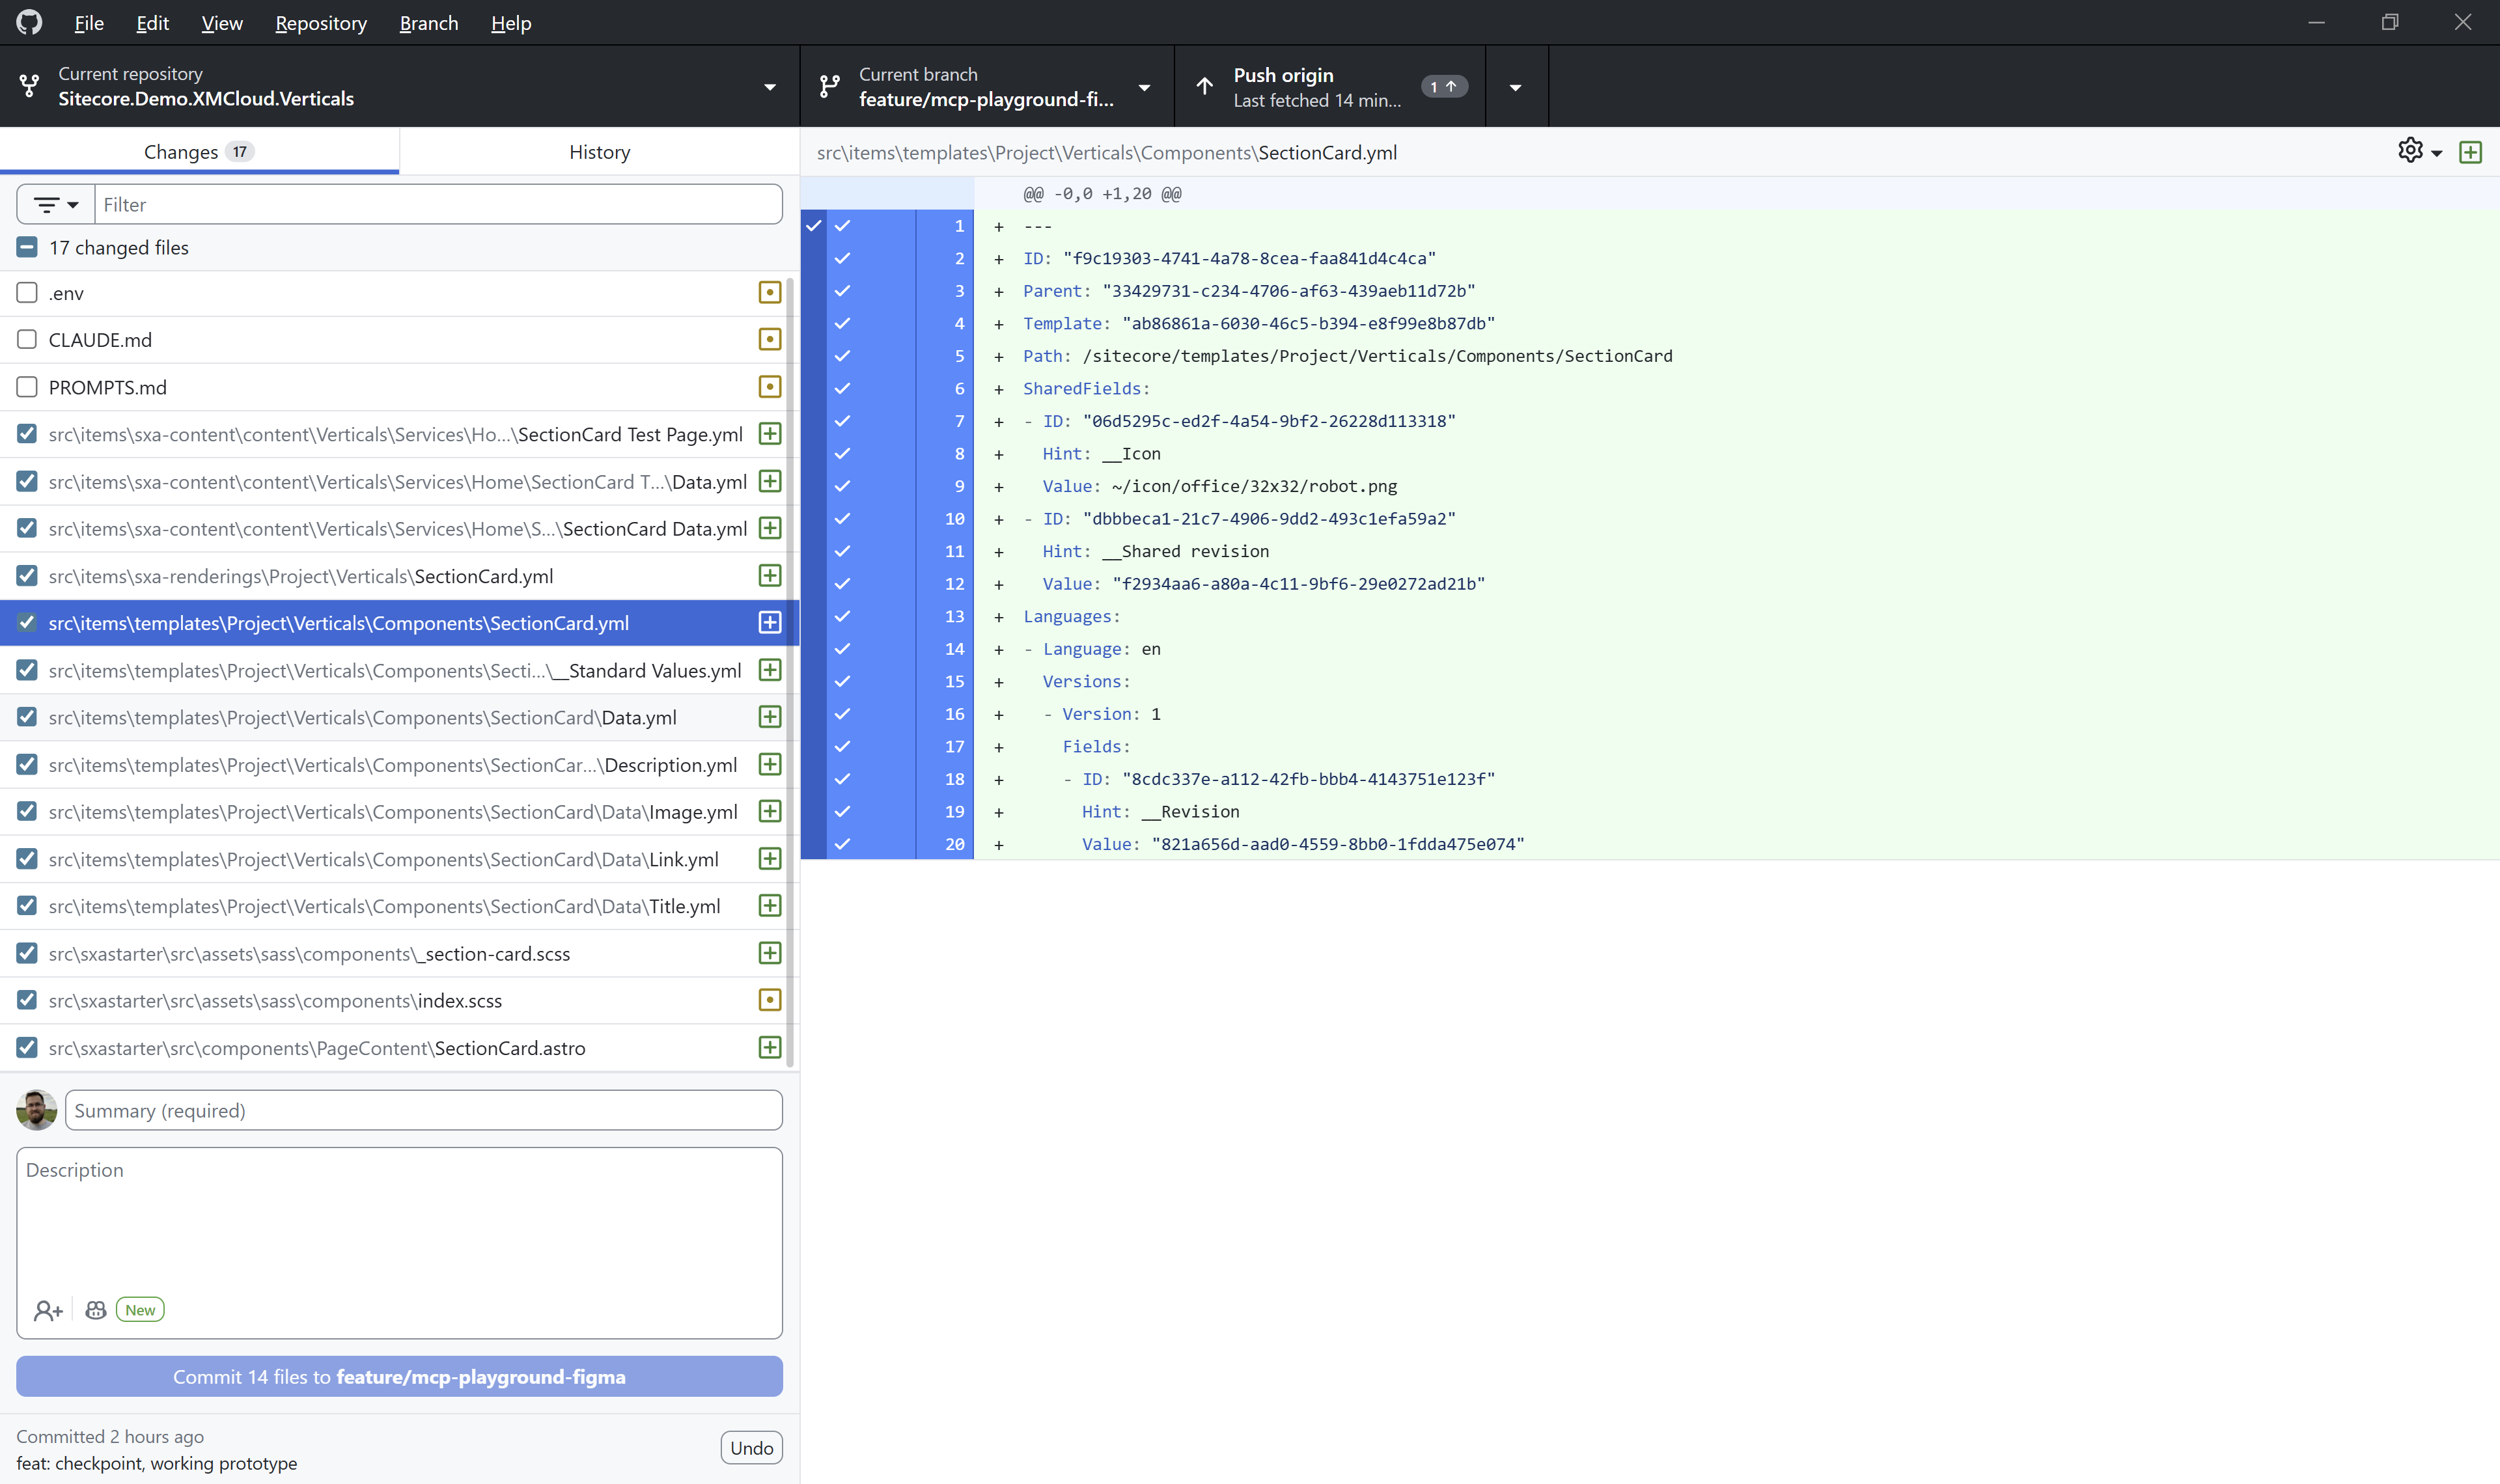This screenshot has width=2500, height=1484.
Task: Open the Repository menu
Action: pyautogui.click(x=320, y=22)
